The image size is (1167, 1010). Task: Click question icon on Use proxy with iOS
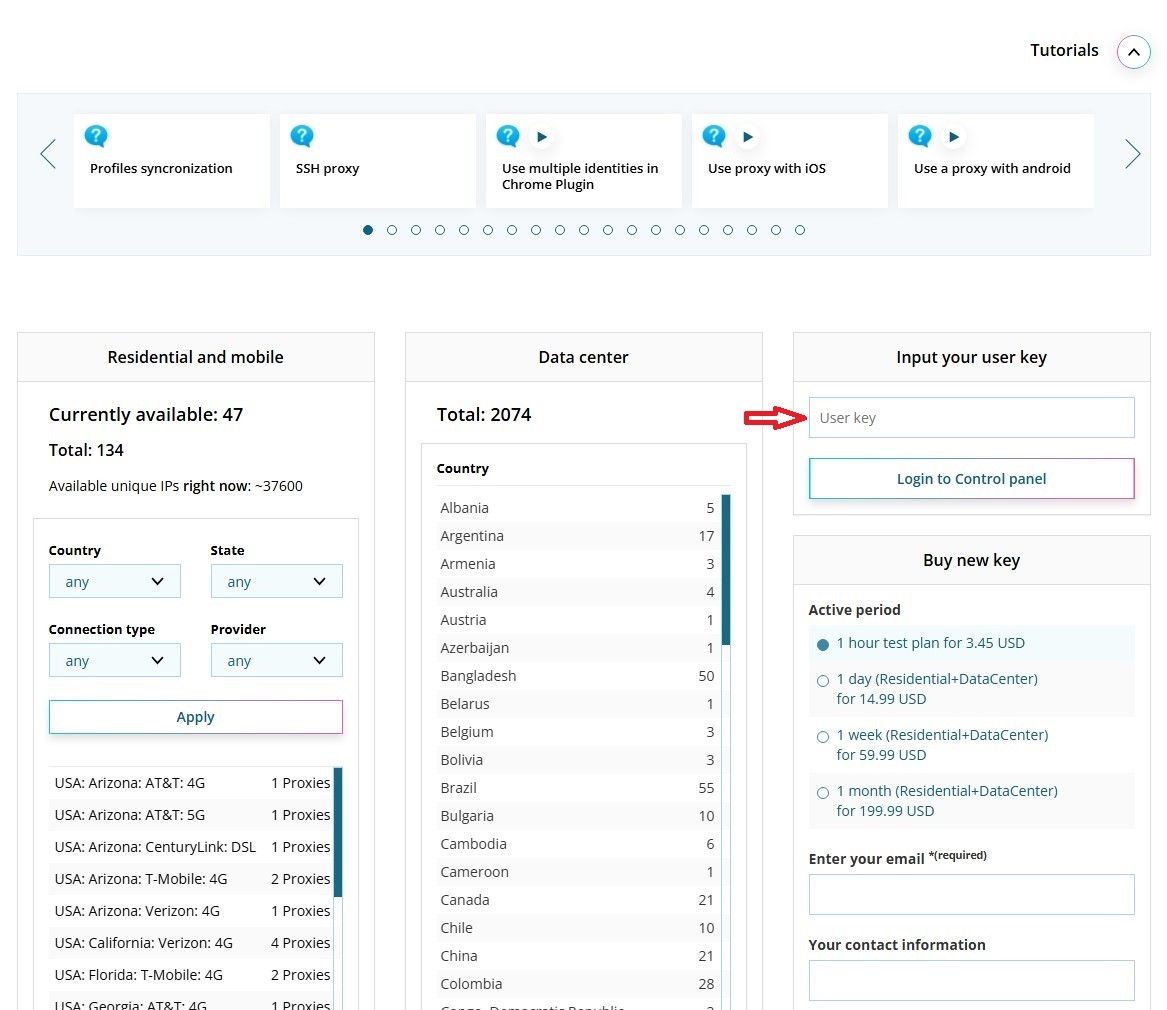(x=714, y=136)
